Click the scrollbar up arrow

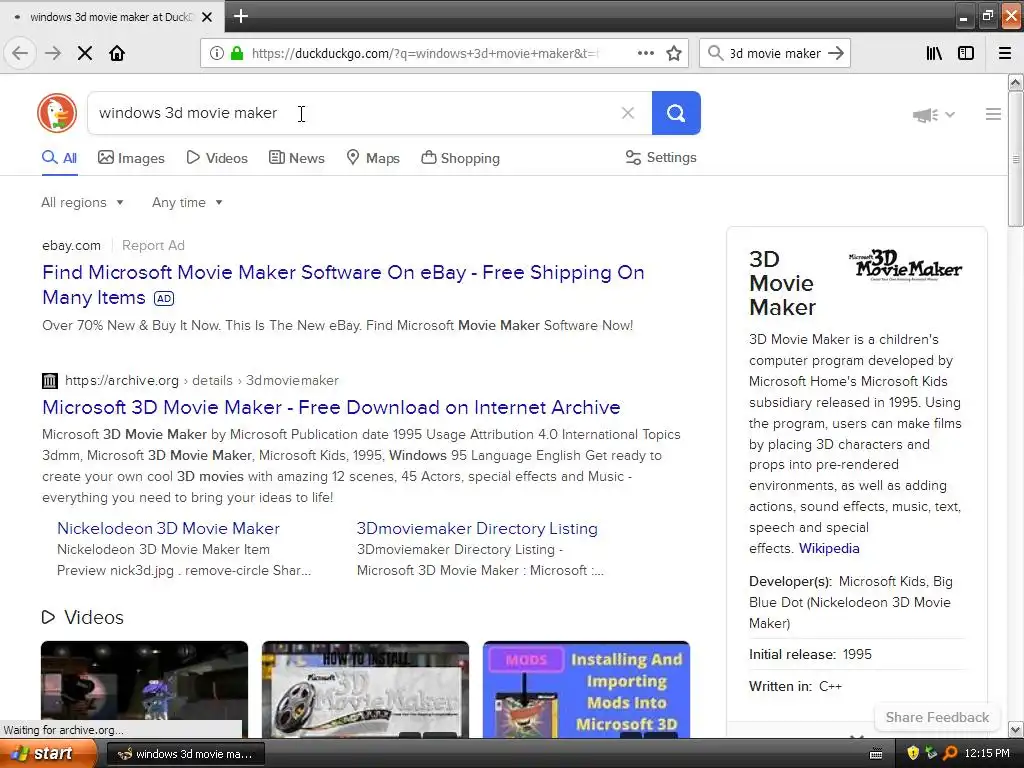point(1016,82)
